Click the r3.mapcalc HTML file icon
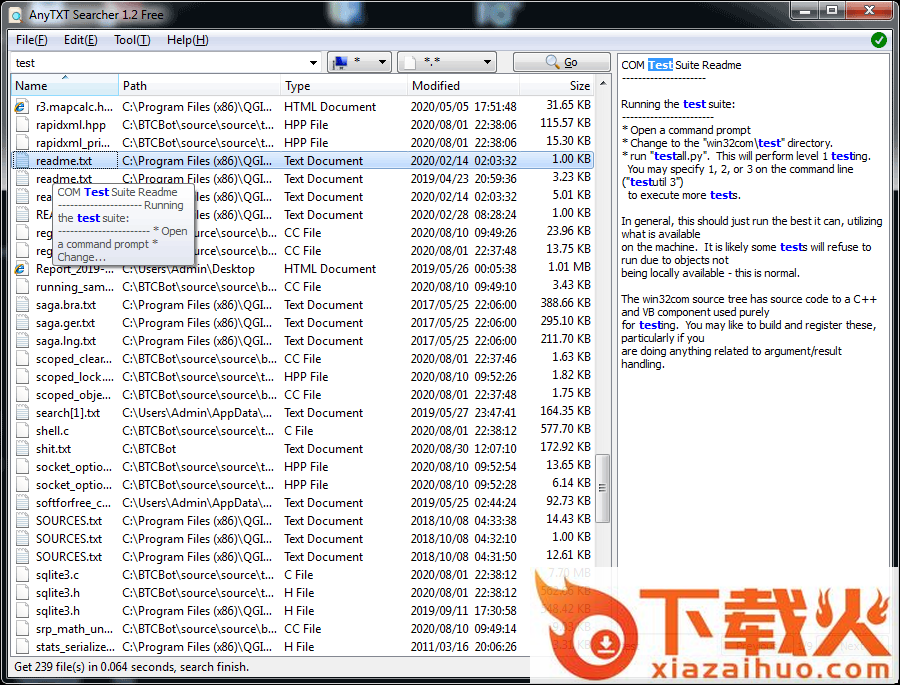 [x=22, y=107]
